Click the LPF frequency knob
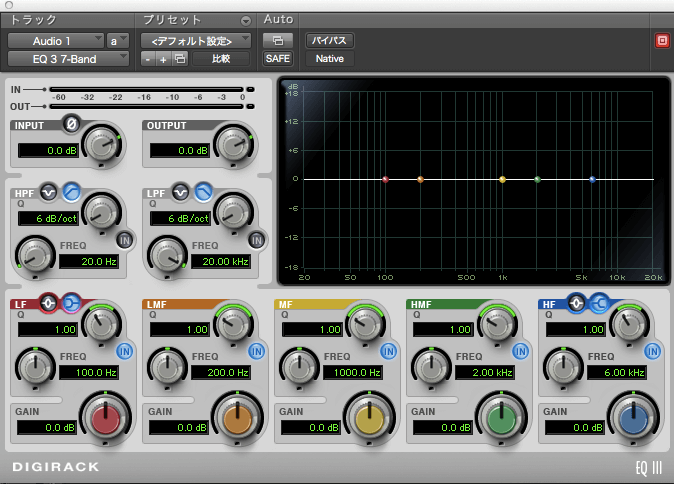The height and width of the screenshot is (484, 674). (x=167, y=257)
